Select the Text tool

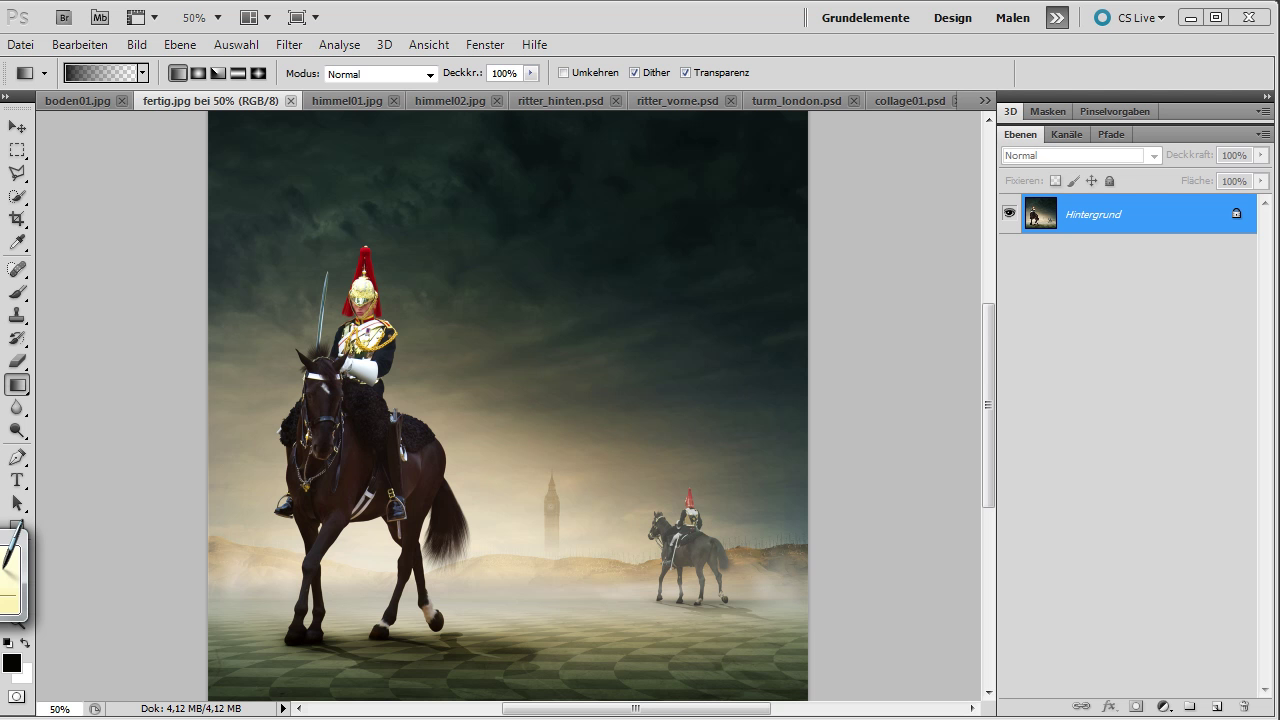click(x=17, y=480)
